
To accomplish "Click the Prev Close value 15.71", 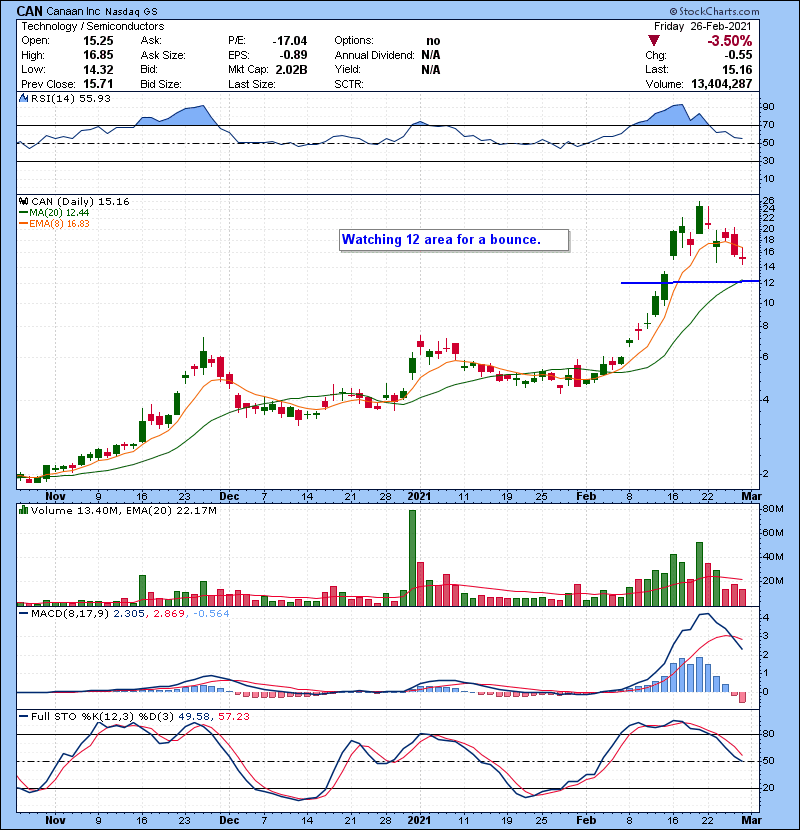I will pos(98,84).
